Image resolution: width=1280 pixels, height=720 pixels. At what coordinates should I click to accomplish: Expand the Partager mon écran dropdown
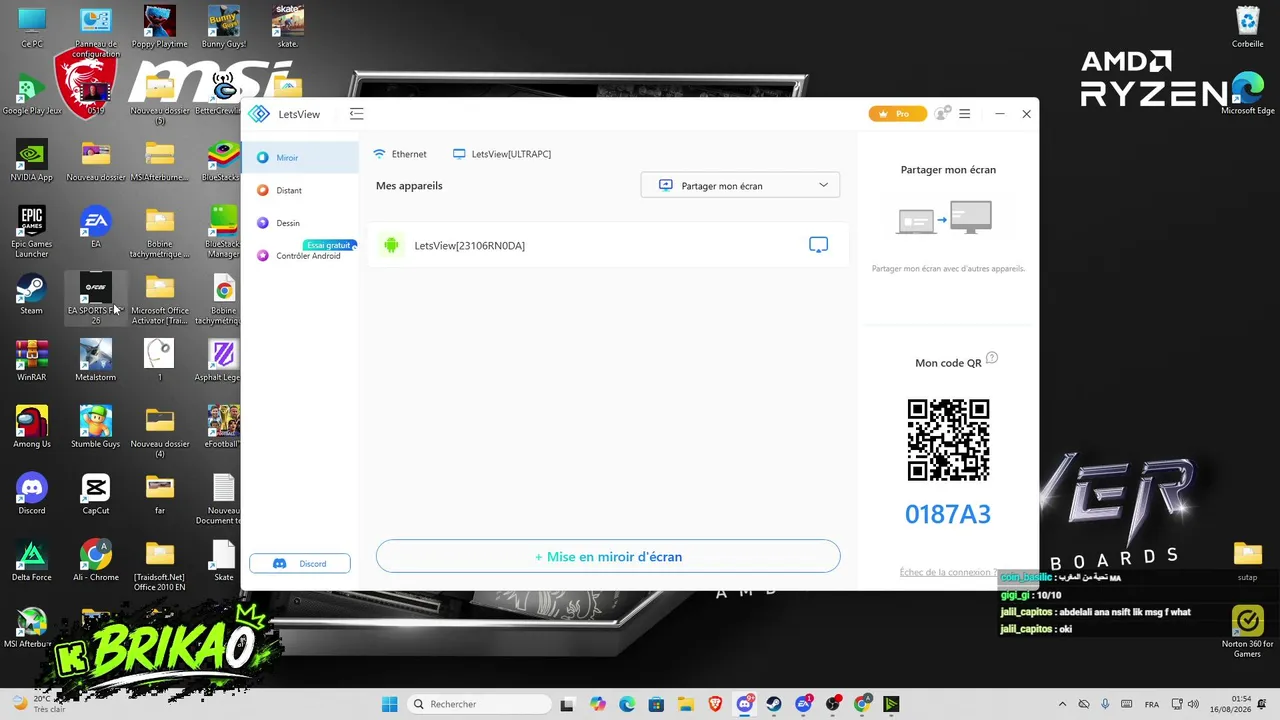tap(740, 185)
